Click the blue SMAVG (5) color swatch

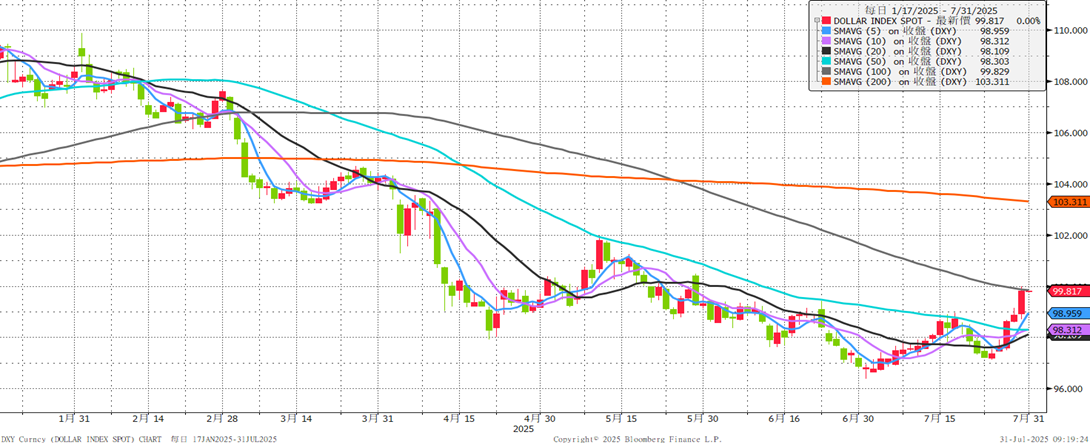pos(827,32)
